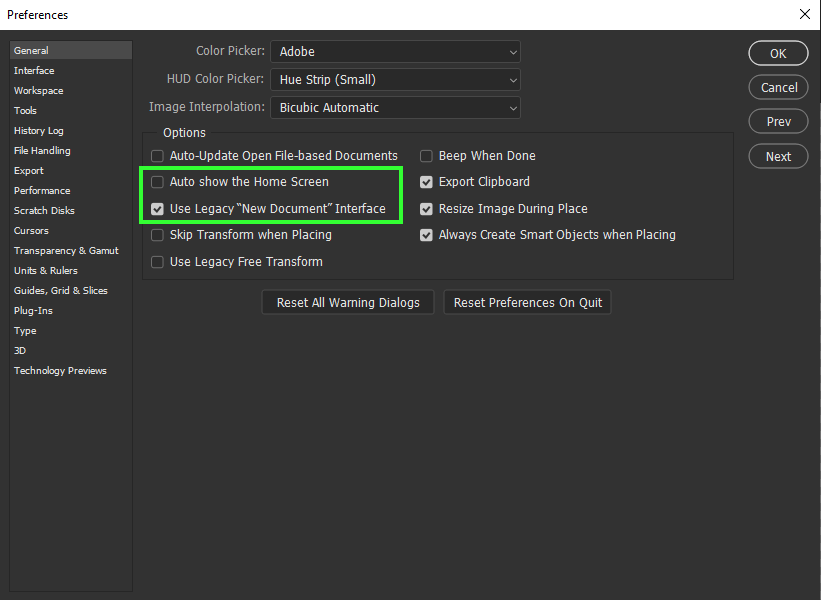Switch to the Interface preferences page
This screenshot has height=600, width=821.
click(x=34, y=70)
